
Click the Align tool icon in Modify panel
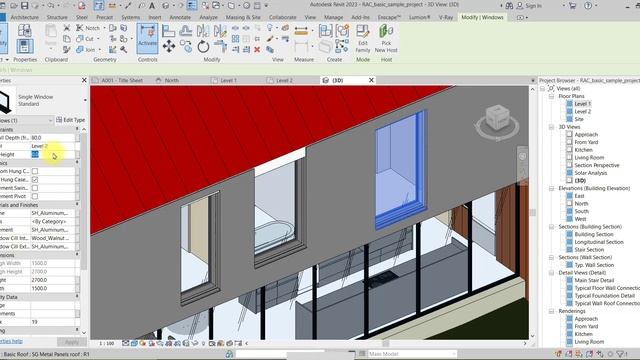pos(168,31)
